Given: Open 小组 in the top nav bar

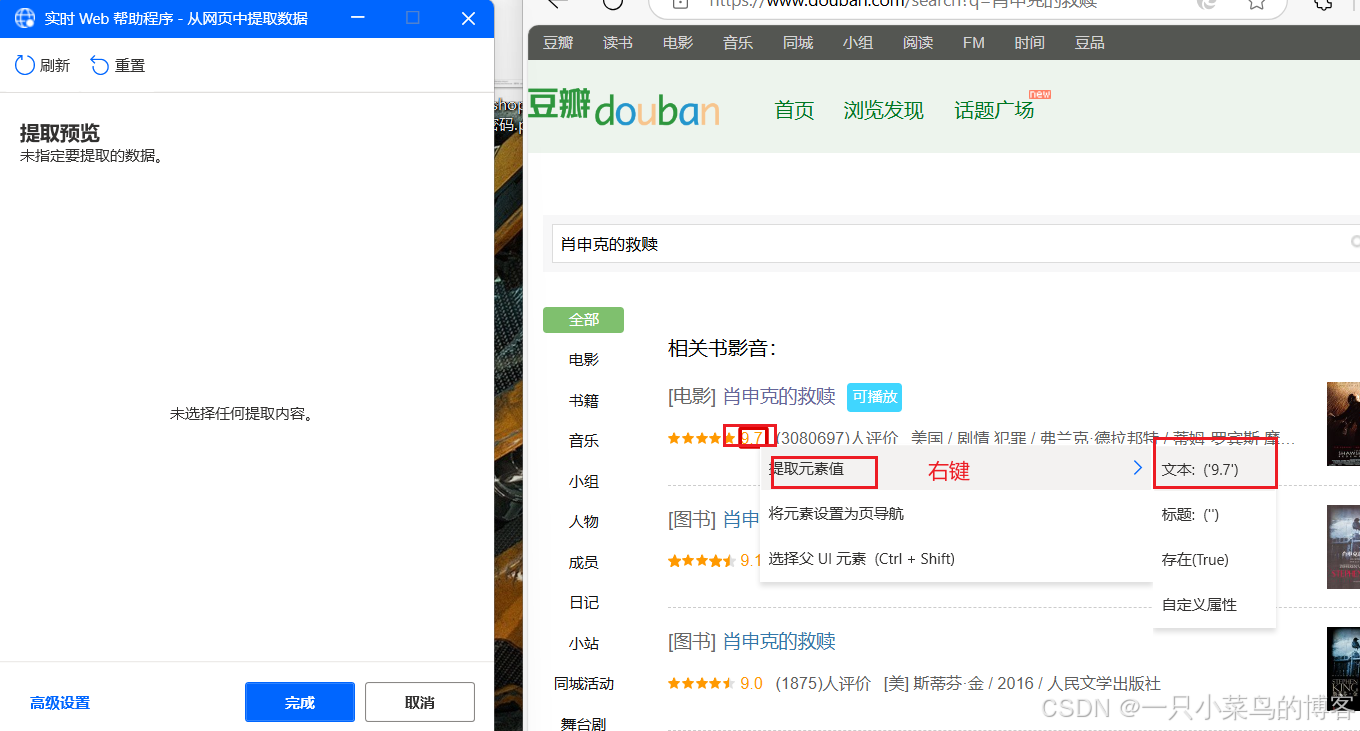Looking at the screenshot, I should (x=858, y=42).
